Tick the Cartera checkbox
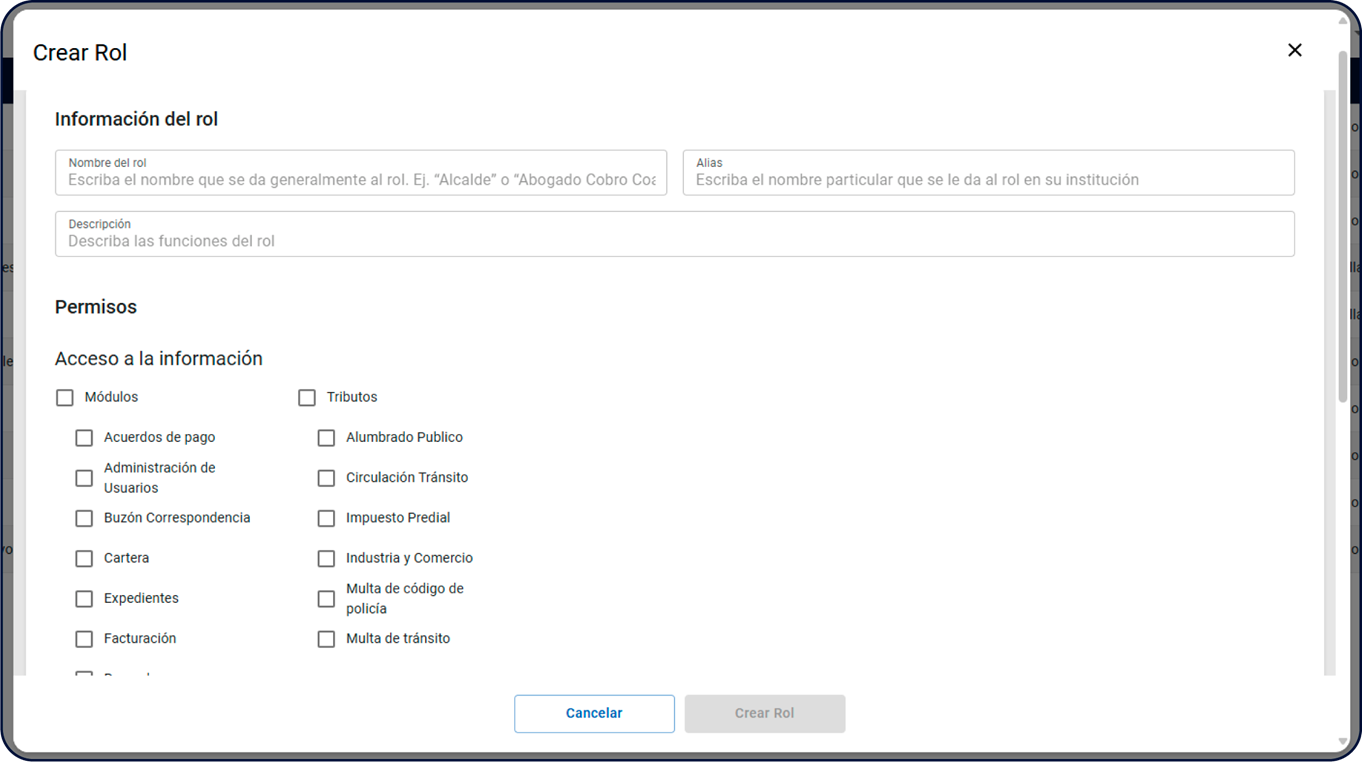Viewport: 1362px width, 762px height. [84, 558]
